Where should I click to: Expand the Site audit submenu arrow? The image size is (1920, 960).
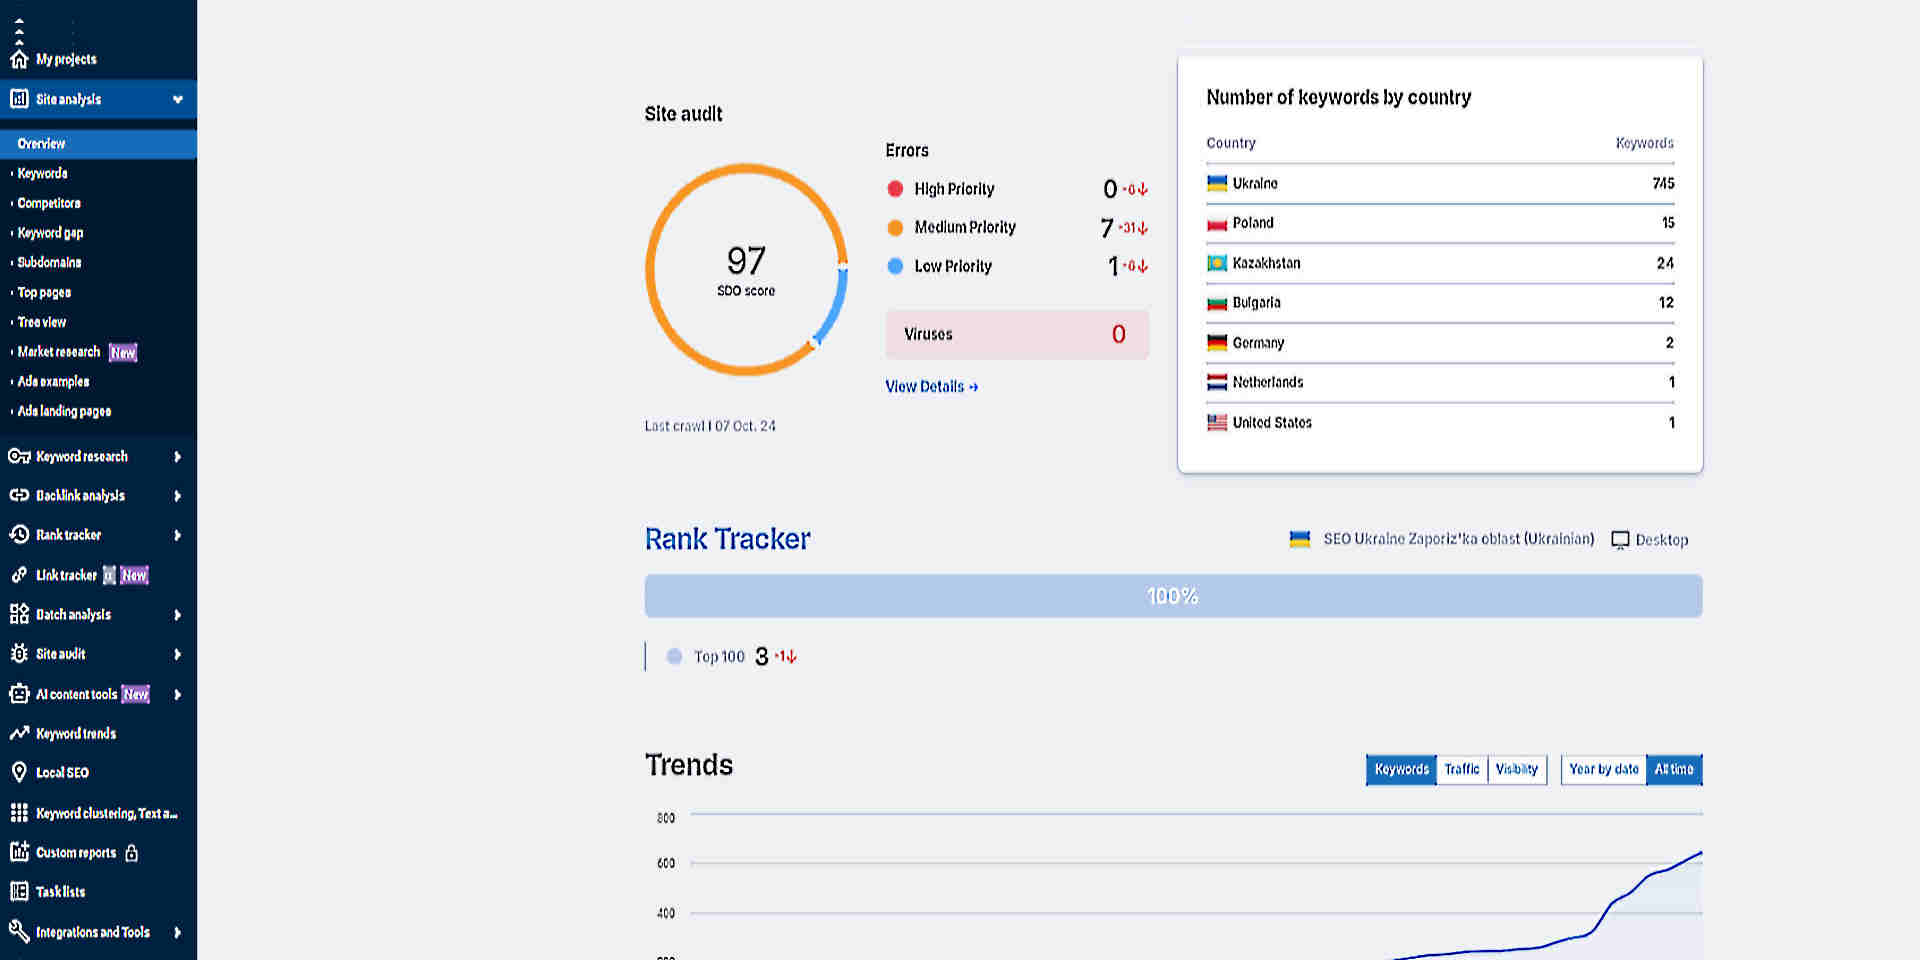tap(177, 654)
